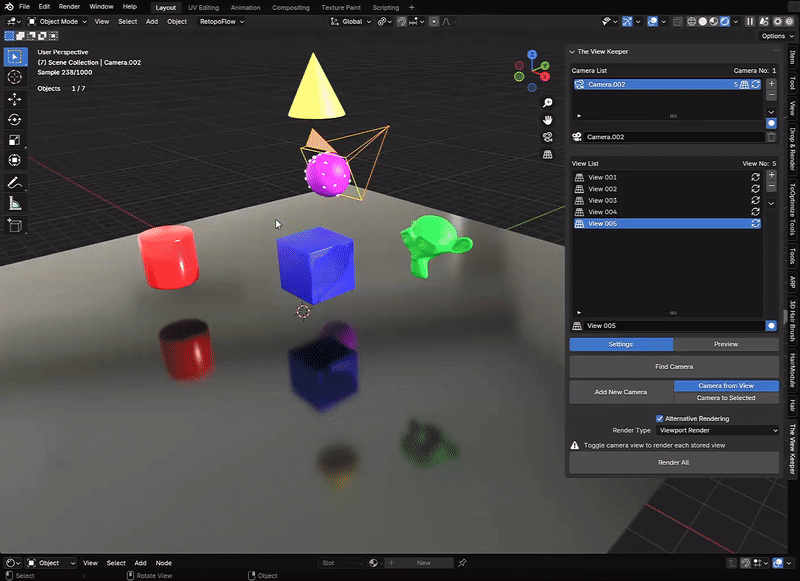The height and width of the screenshot is (581, 800).
Task: Open the RetopoFlow dropdown
Action: [221, 21]
